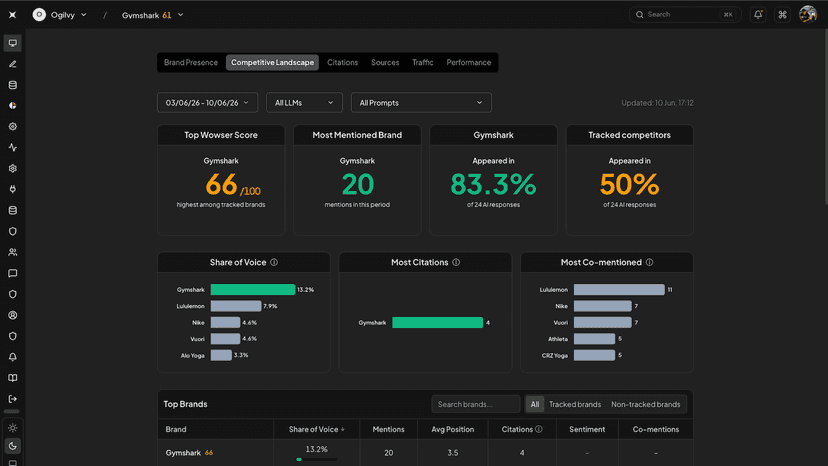This screenshot has height=466, width=828.
Task: Click the 66 /100 Wowser score value
Action: (232, 185)
